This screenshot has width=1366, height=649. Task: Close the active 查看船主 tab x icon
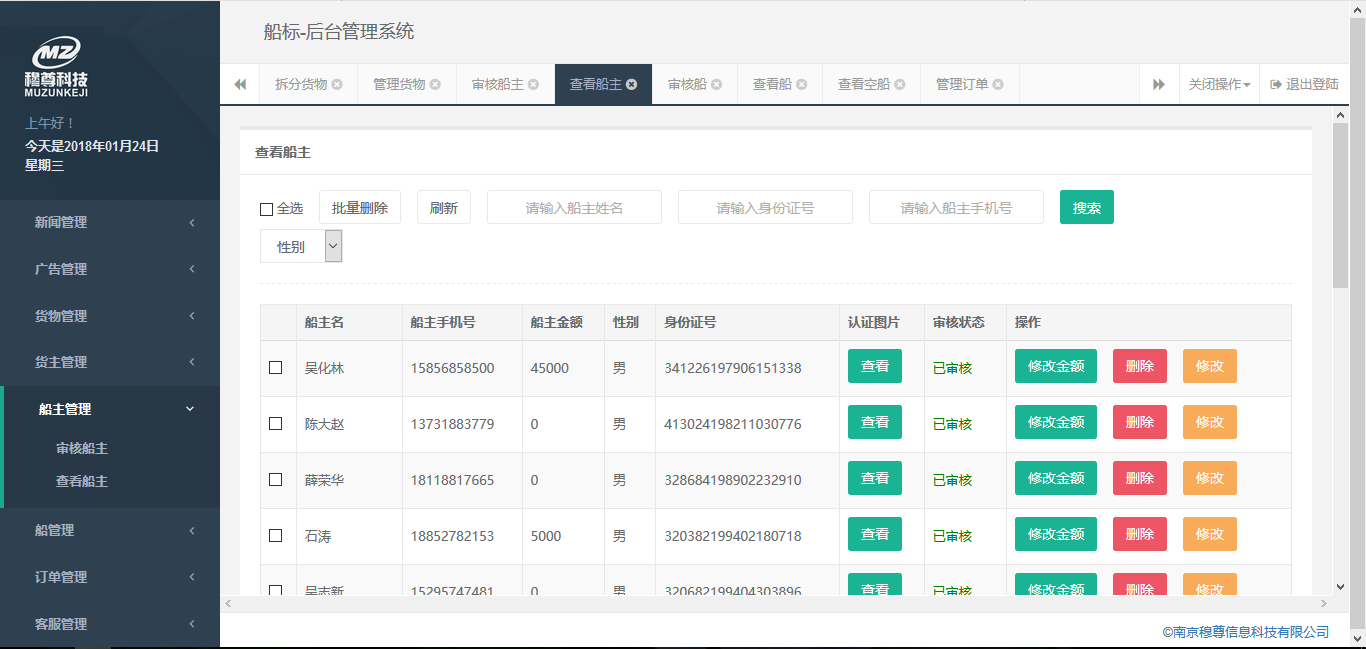pyautogui.click(x=631, y=85)
